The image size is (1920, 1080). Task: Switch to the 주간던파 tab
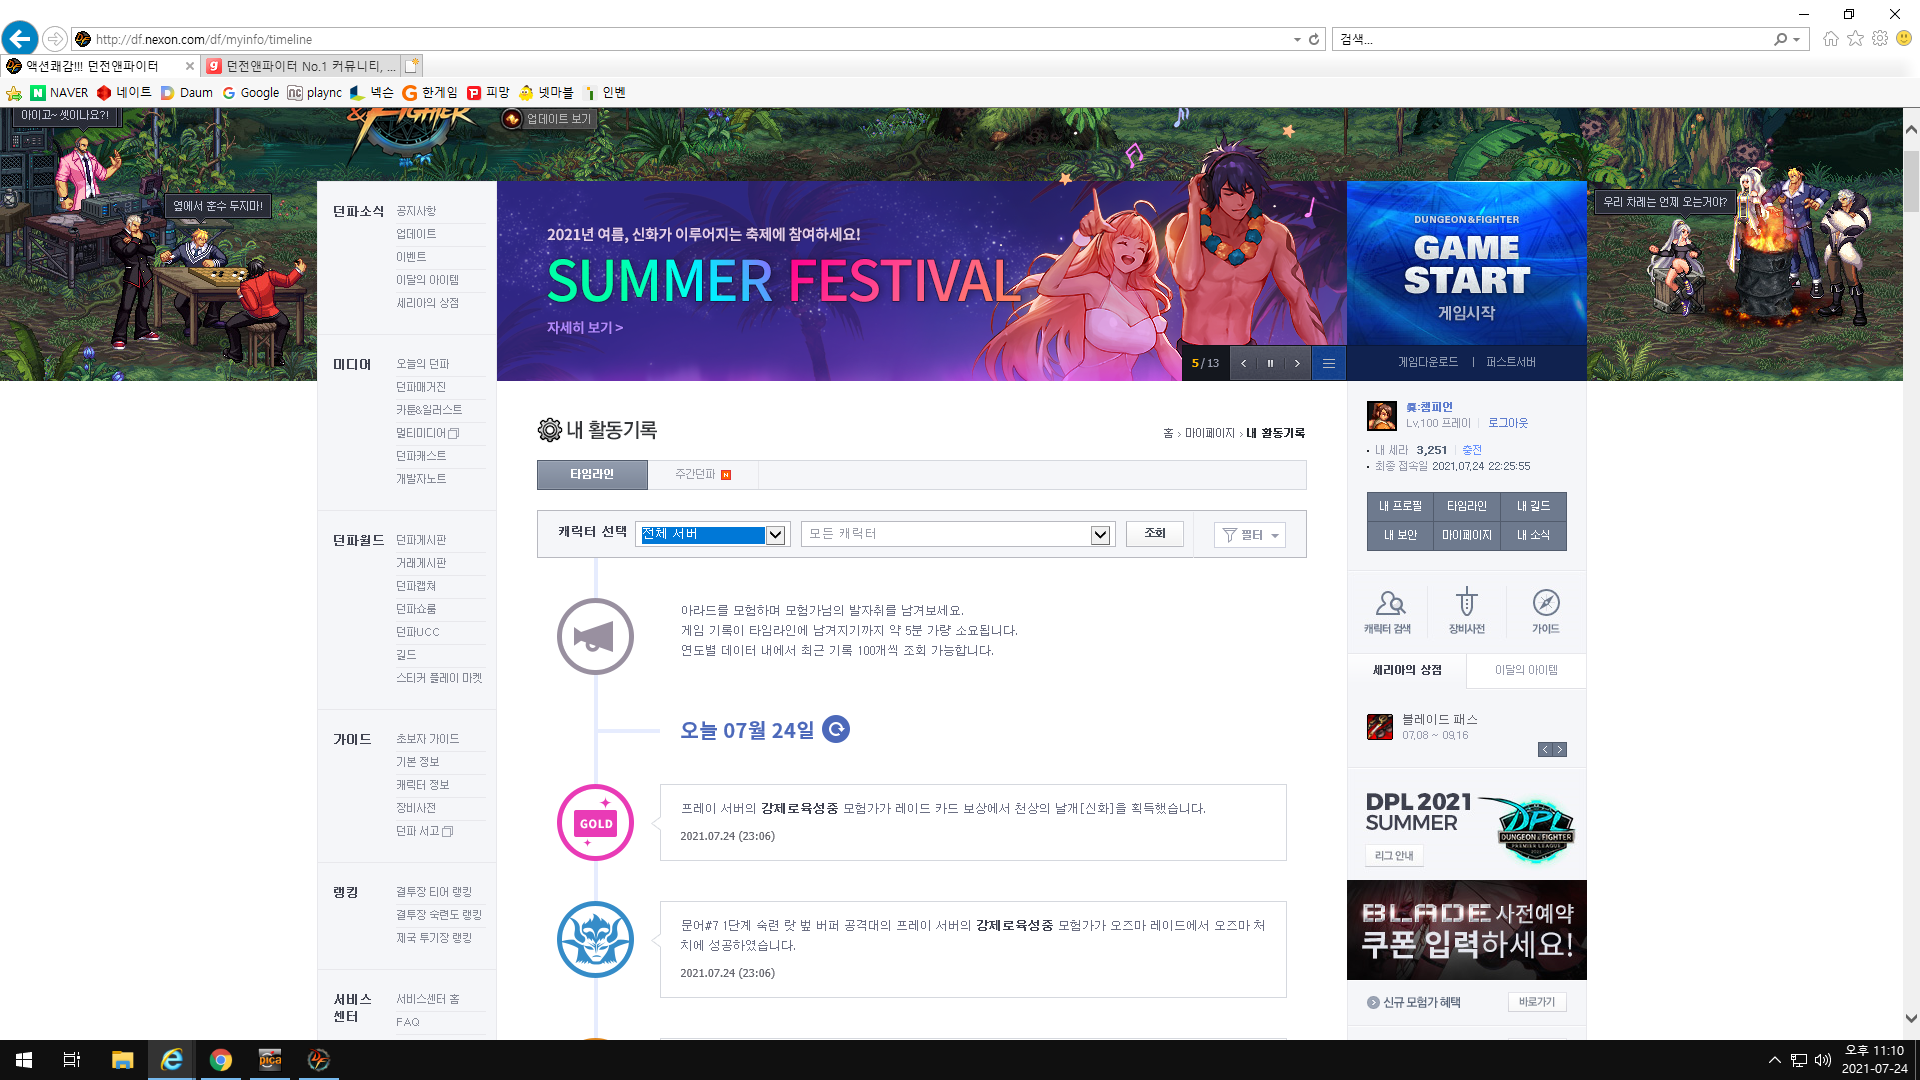point(703,474)
